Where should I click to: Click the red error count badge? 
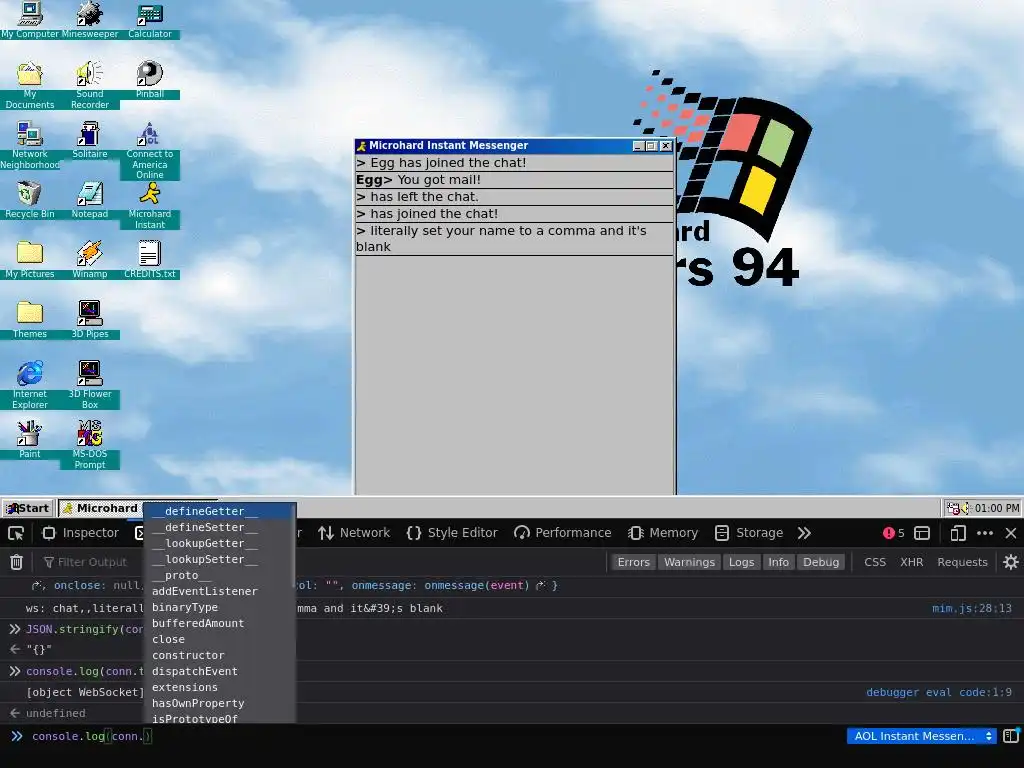point(893,533)
